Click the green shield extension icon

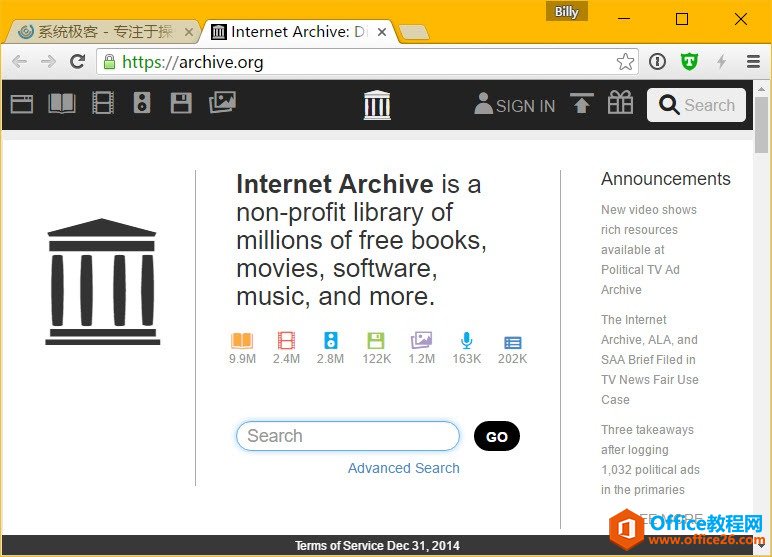(x=689, y=62)
